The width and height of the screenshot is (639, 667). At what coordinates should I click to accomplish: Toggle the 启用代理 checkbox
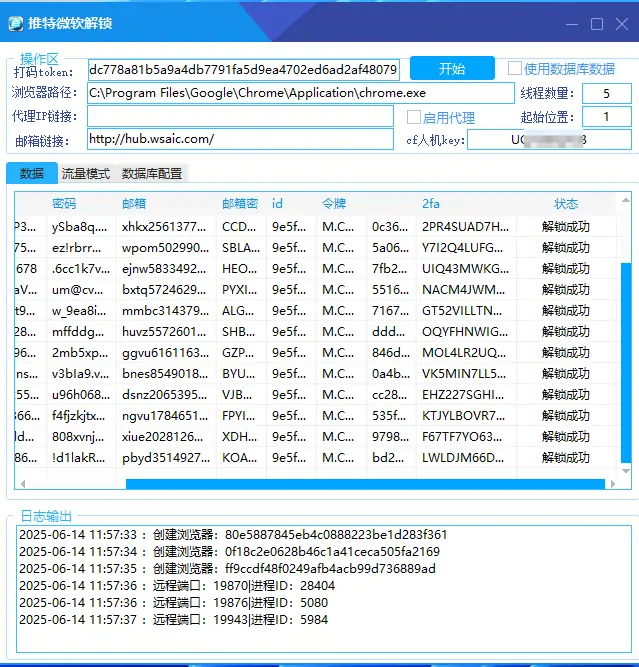(x=414, y=117)
